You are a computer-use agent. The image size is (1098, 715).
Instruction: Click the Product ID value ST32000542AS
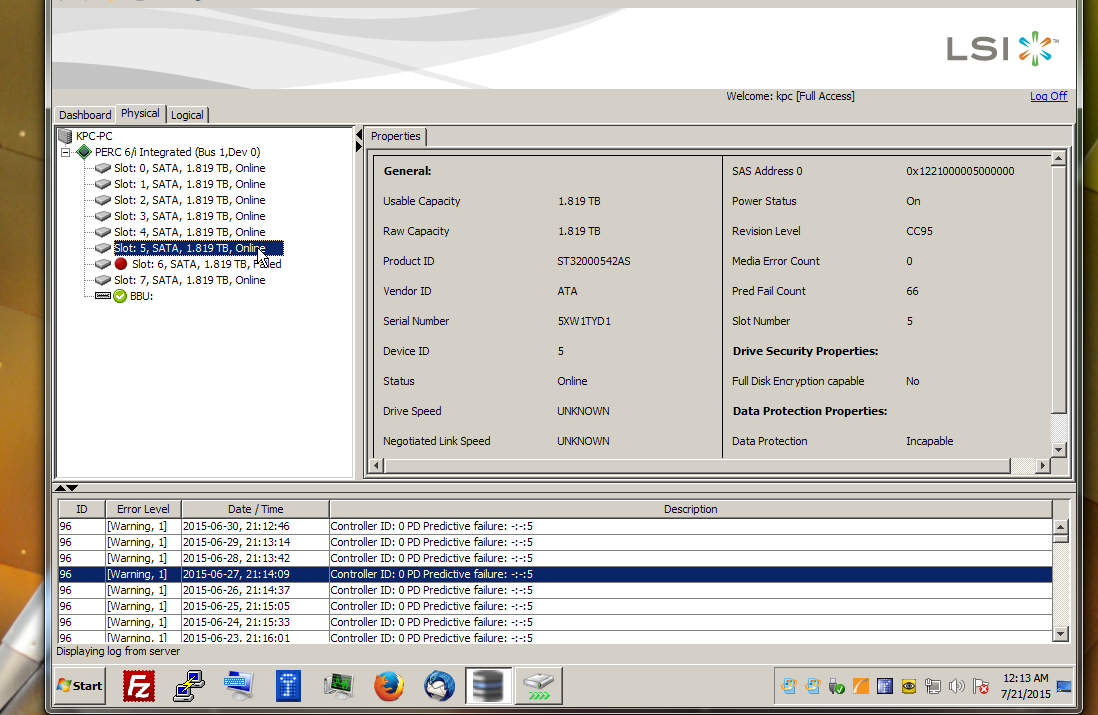point(594,261)
